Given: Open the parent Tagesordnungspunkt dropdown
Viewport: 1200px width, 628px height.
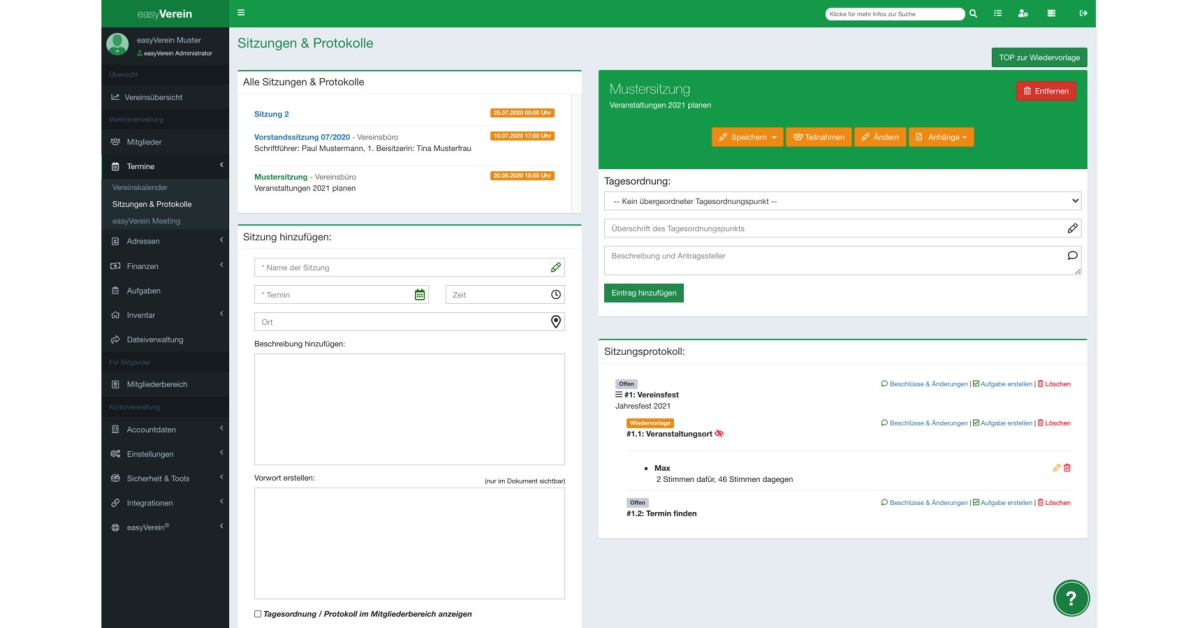Looking at the screenshot, I should [842, 201].
